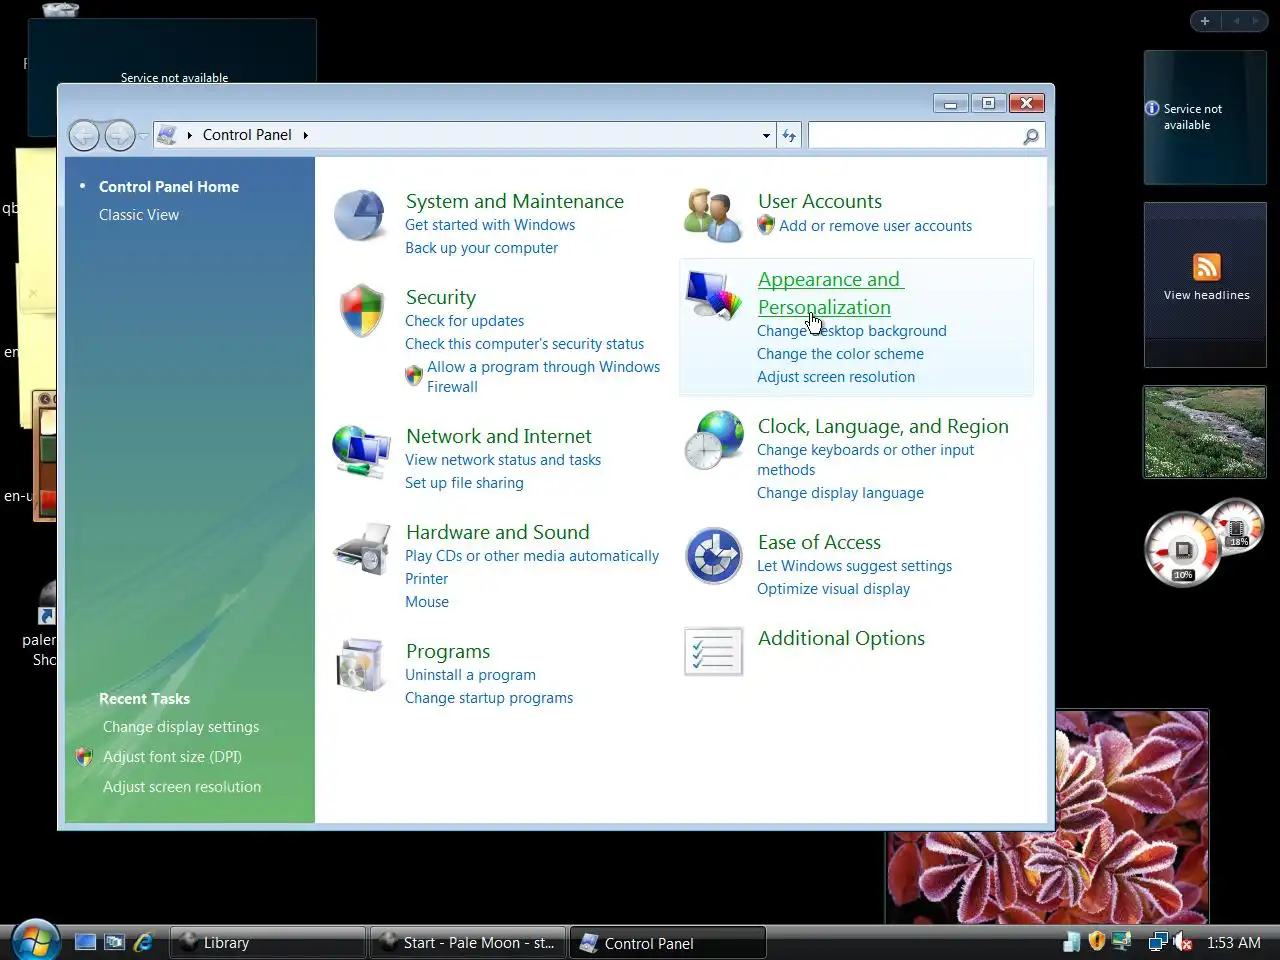Click the Ease of Access icon
Image resolution: width=1280 pixels, height=960 pixels.
point(713,556)
